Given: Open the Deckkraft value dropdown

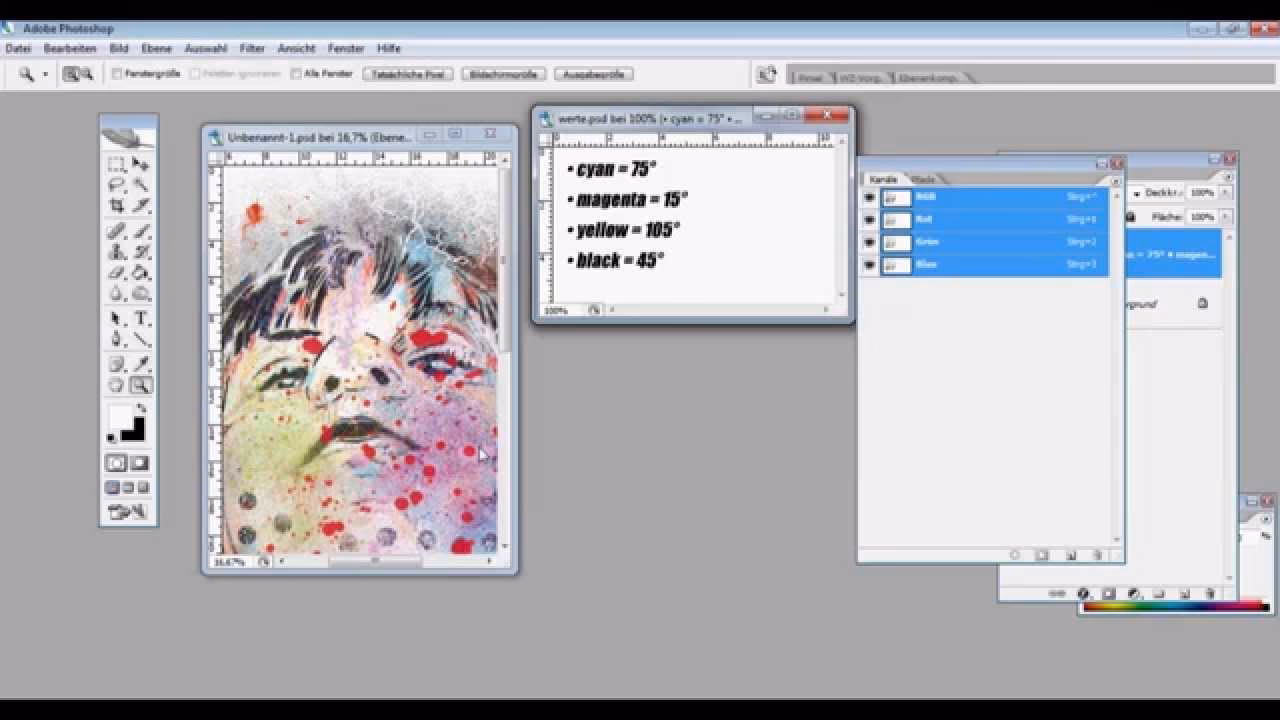Looking at the screenshot, I should pos(1224,193).
